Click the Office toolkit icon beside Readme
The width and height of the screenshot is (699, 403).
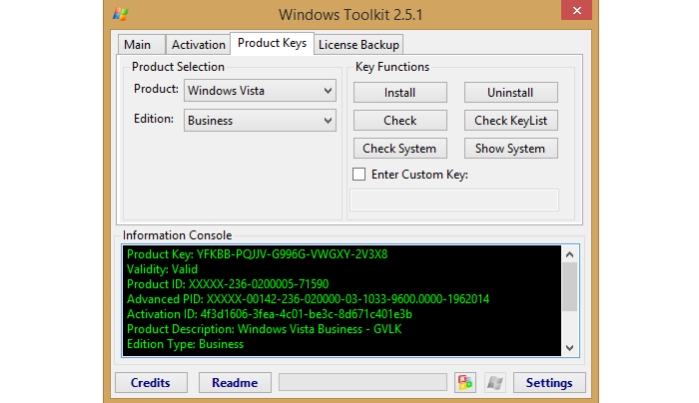tap(465, 382)
